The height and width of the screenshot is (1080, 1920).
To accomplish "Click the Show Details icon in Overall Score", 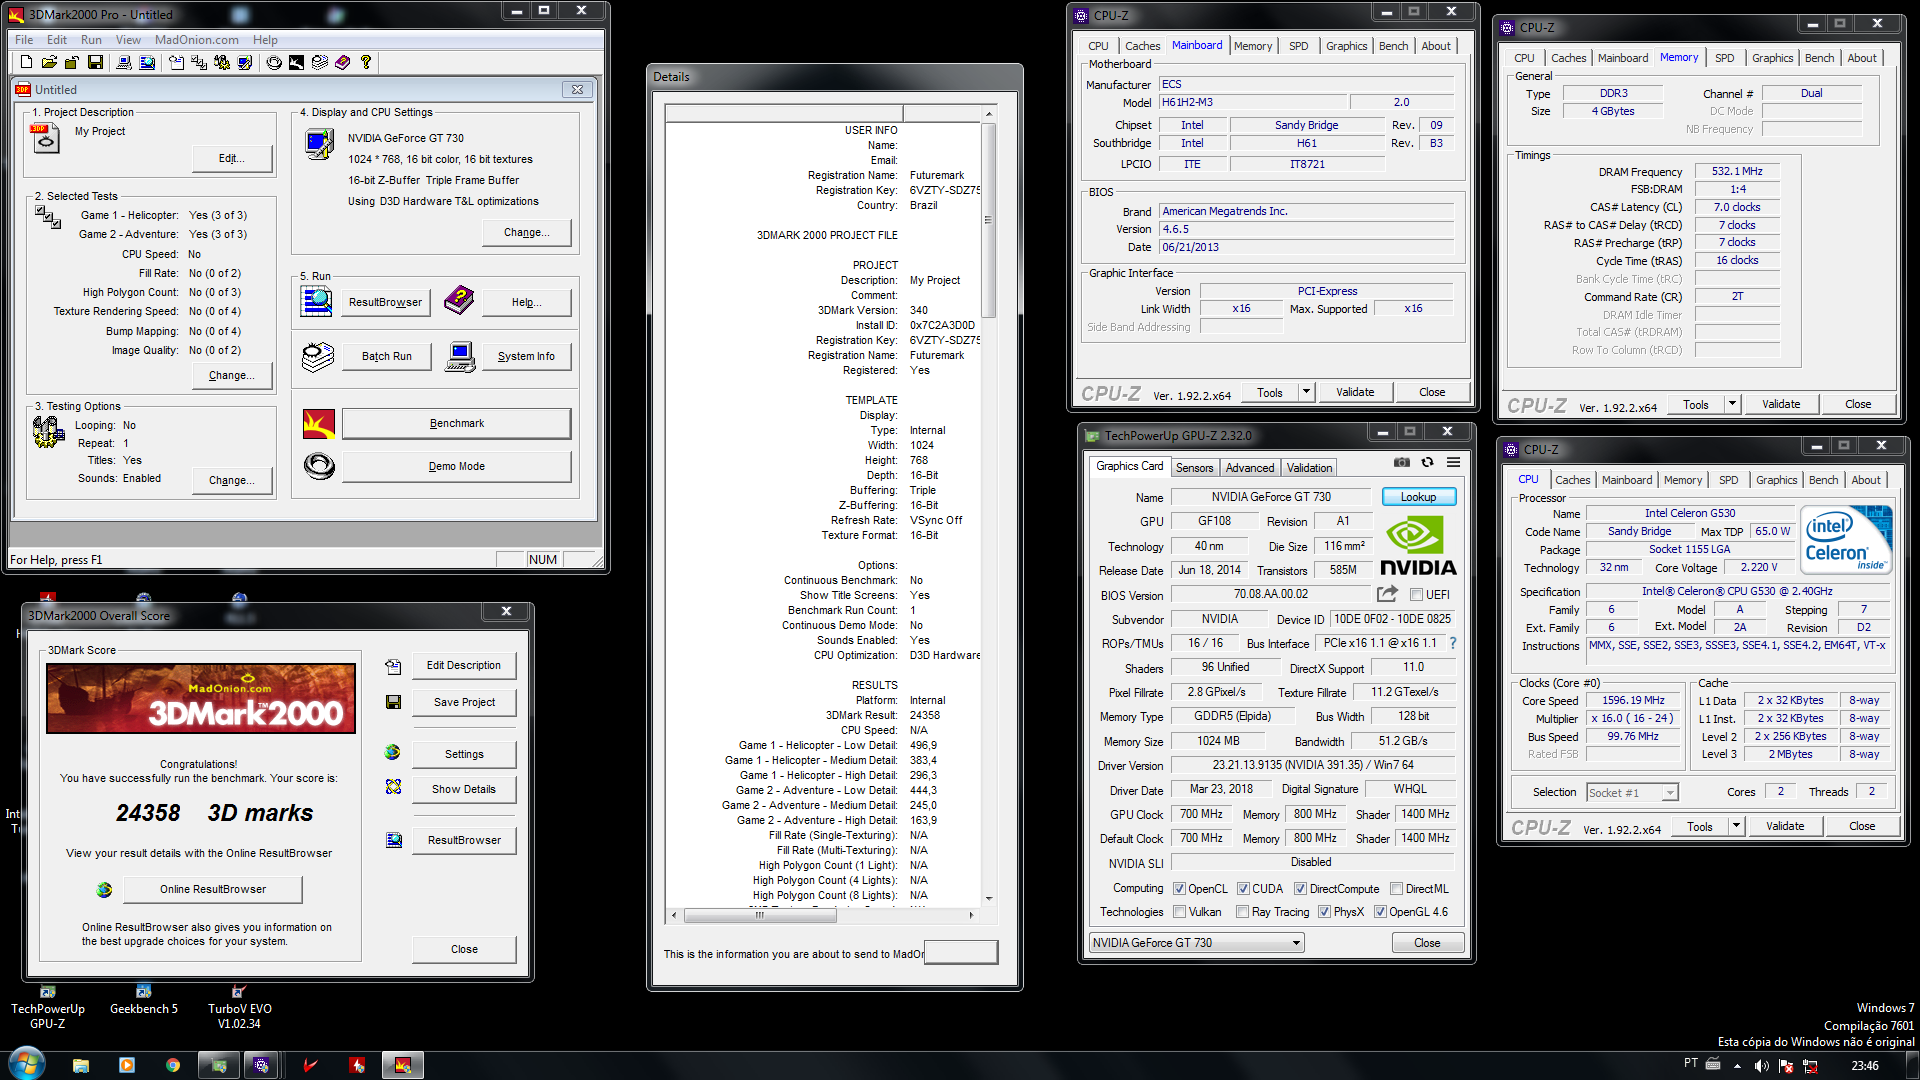I will [x=393, y=787].
